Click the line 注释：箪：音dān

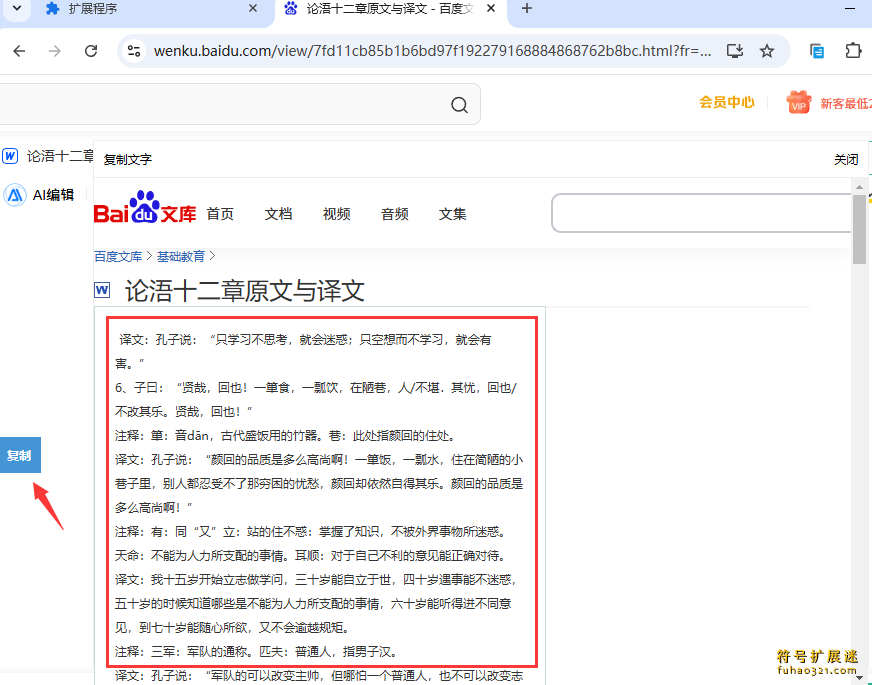click(x=285, y=435)
